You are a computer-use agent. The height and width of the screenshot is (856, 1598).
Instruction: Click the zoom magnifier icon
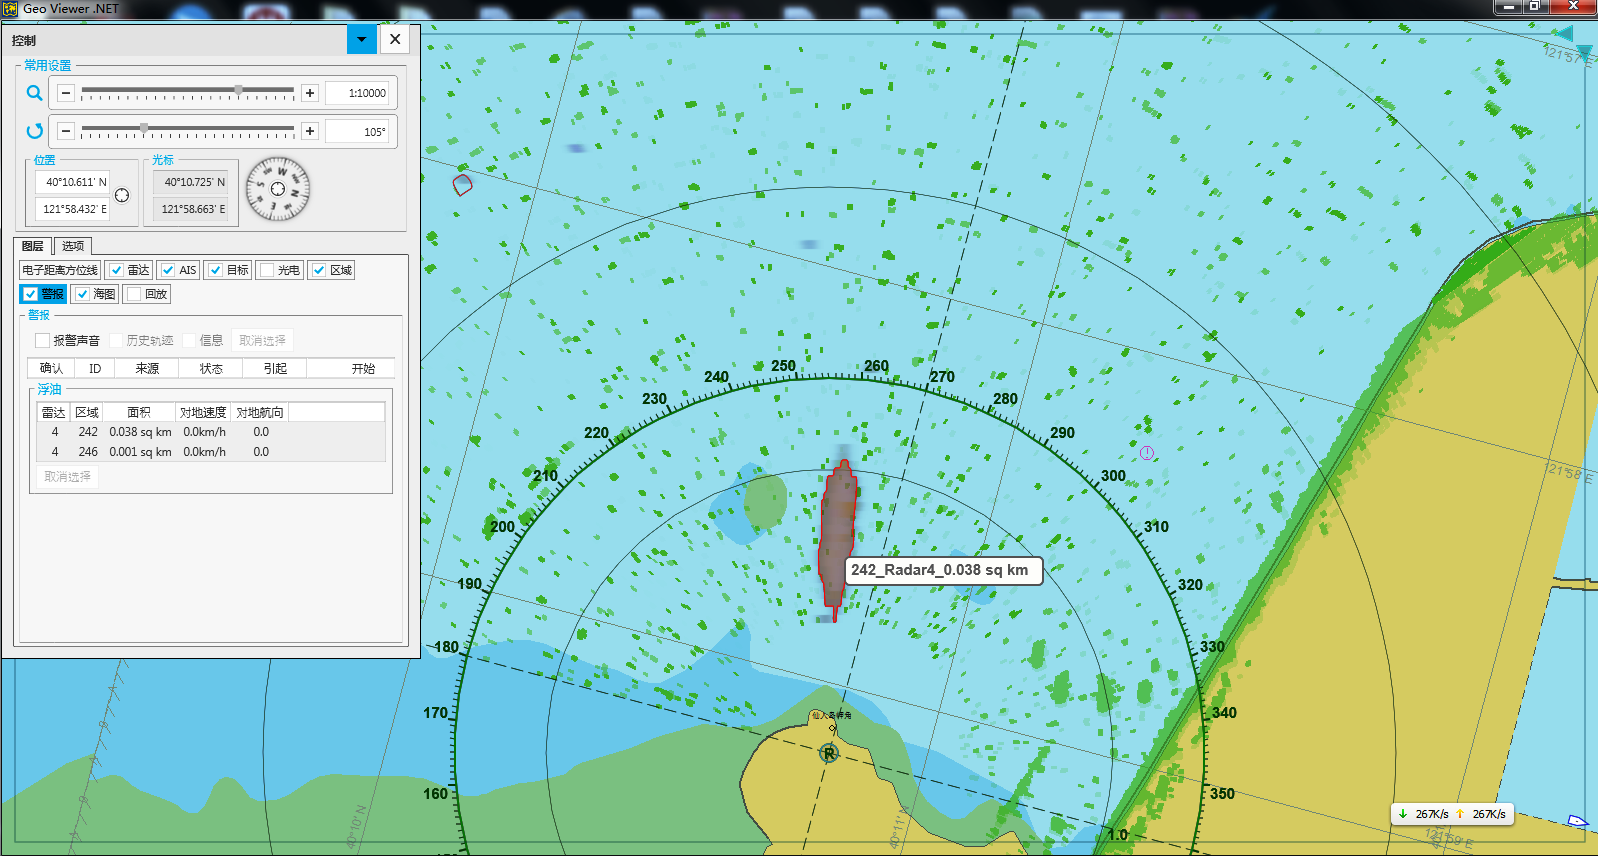(34, 93)
